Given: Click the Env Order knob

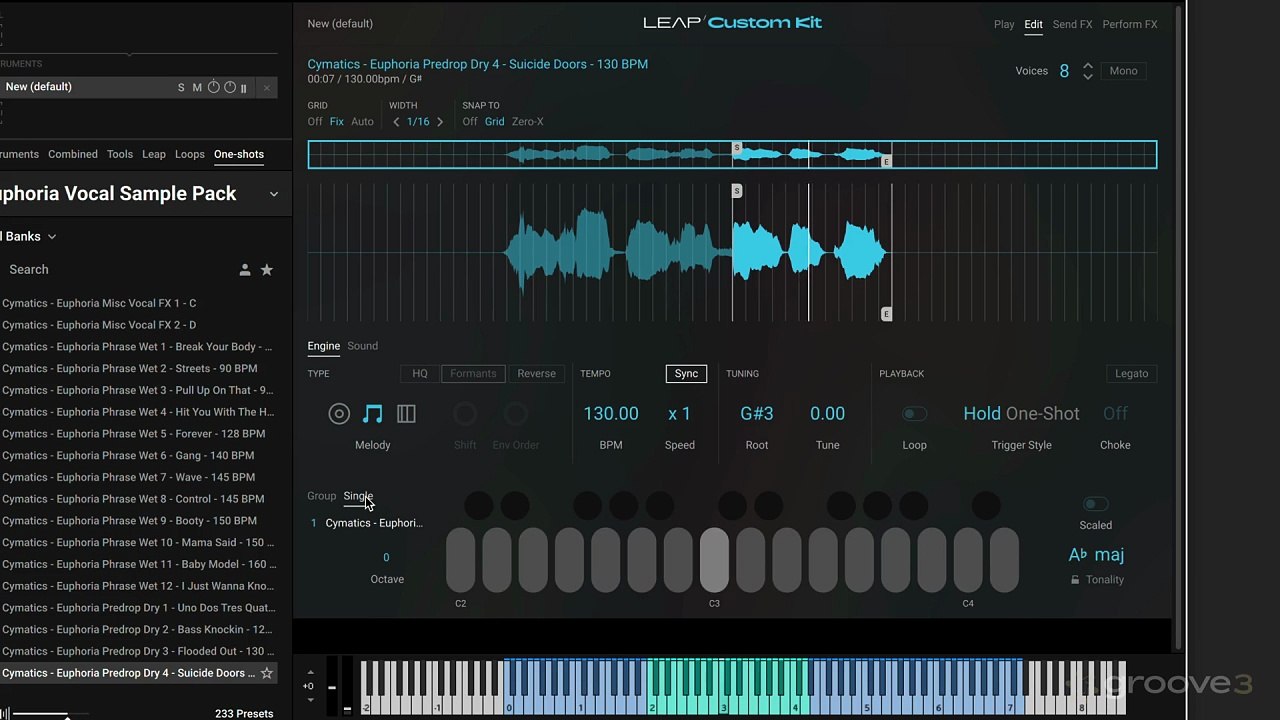Looking at the screenshot, I should point(516,414).
